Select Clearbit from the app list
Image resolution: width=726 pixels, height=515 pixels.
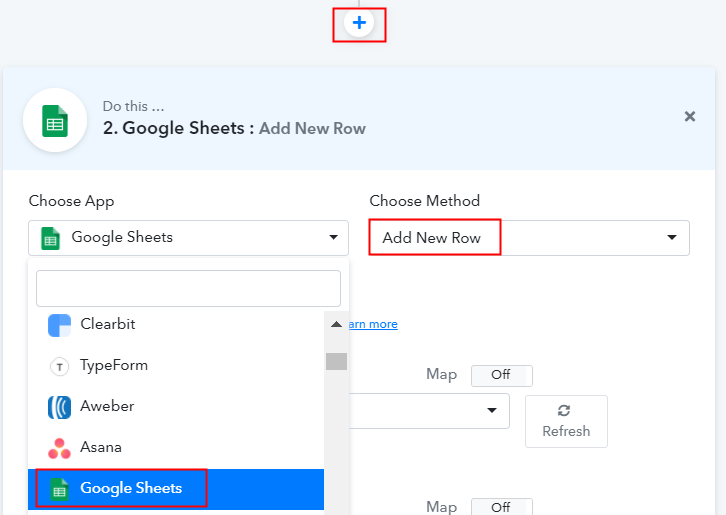coord(108,324)
